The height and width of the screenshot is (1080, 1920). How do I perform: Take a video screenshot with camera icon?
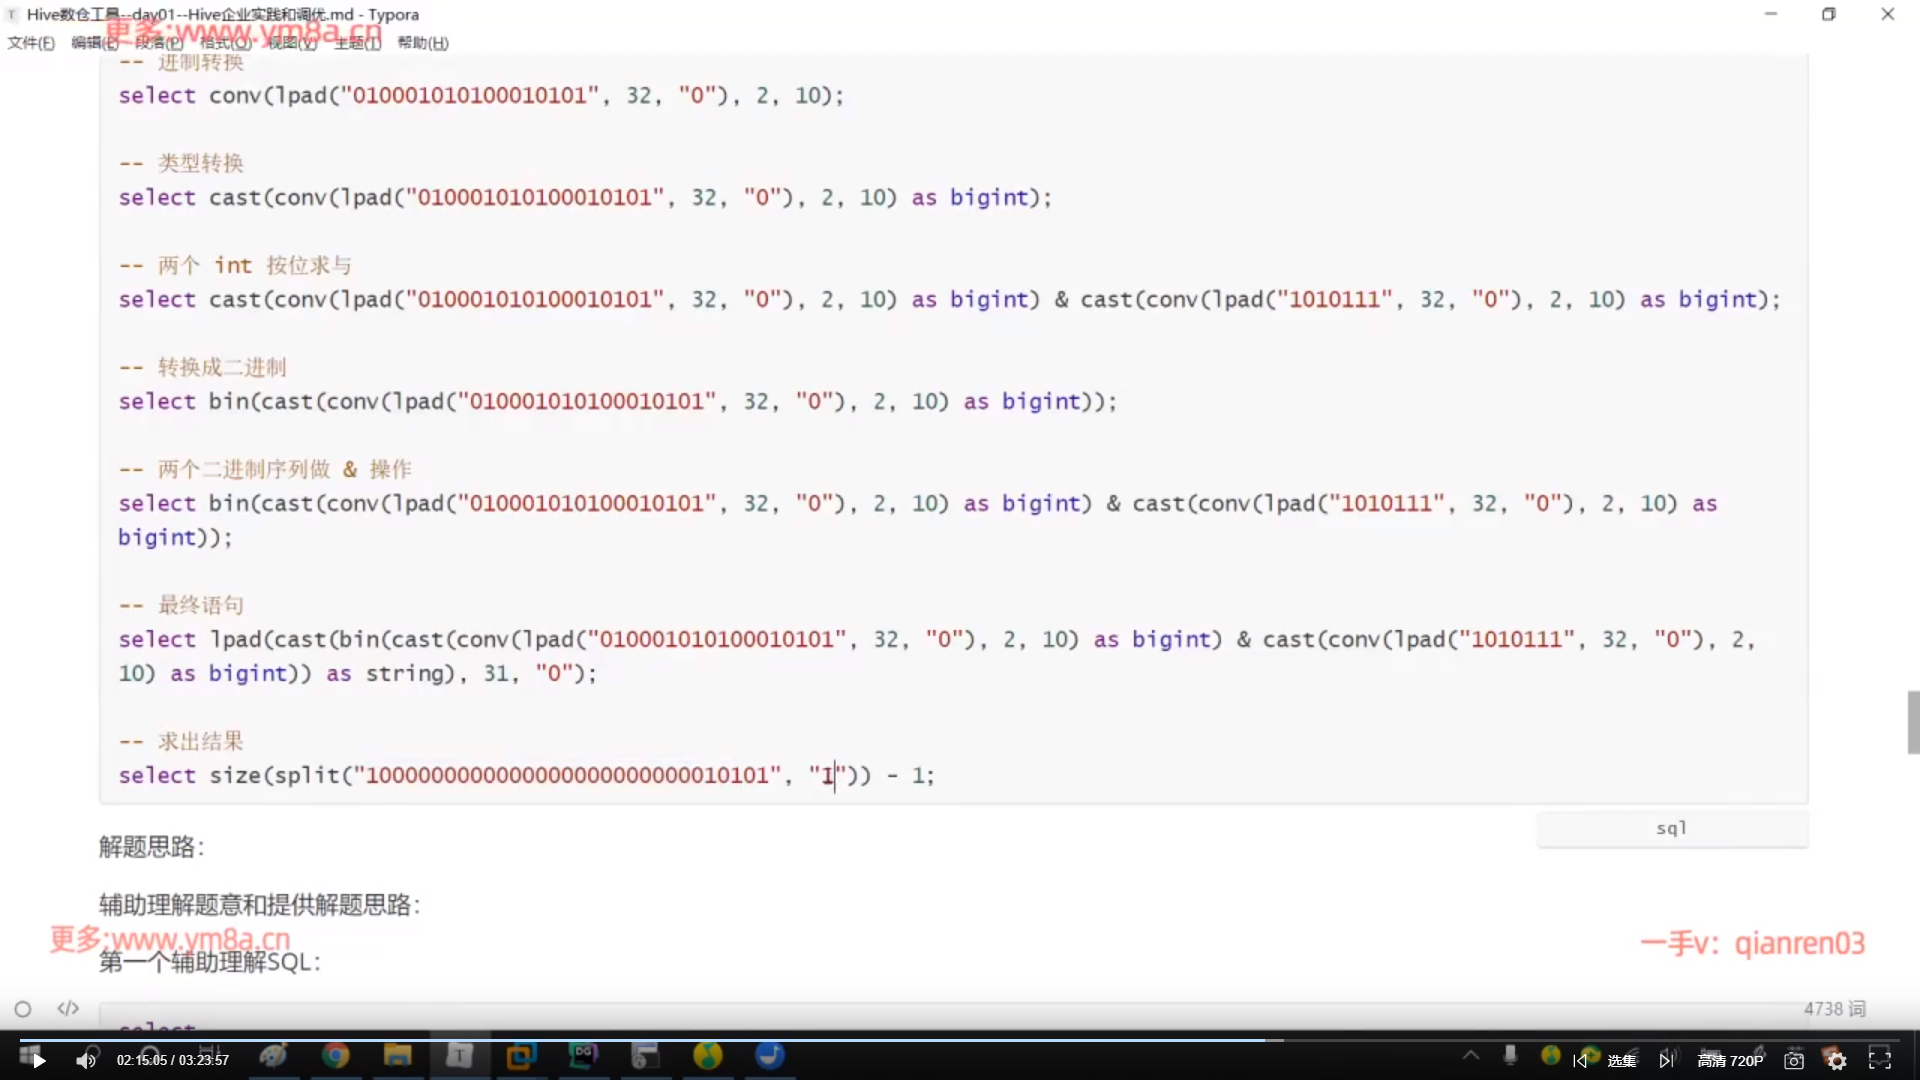click(1794, 1061)
